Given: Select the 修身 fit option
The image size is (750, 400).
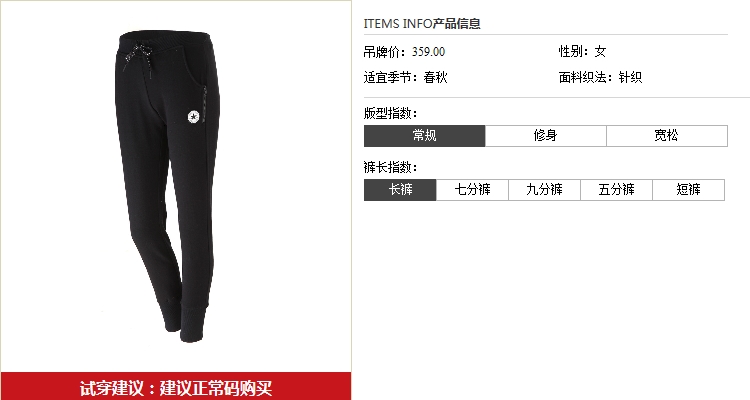Looking at the screenshot, I should click(545, 136).
